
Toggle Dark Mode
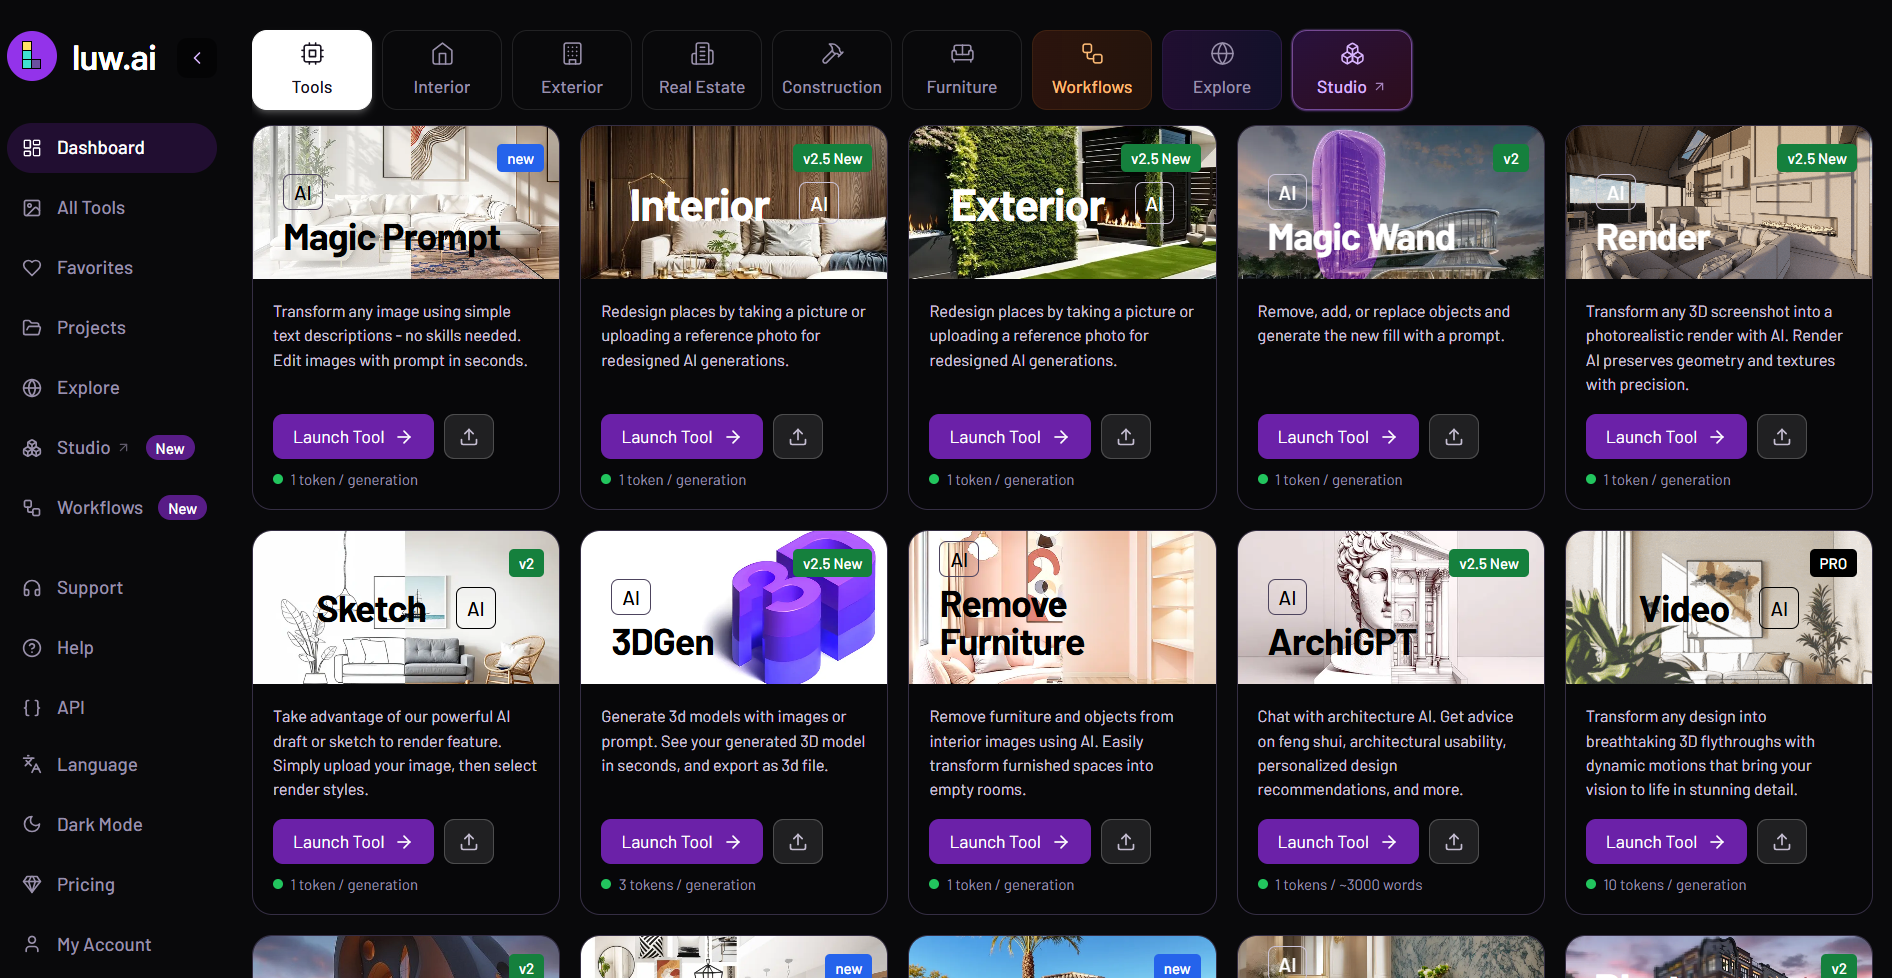[112, 825]
